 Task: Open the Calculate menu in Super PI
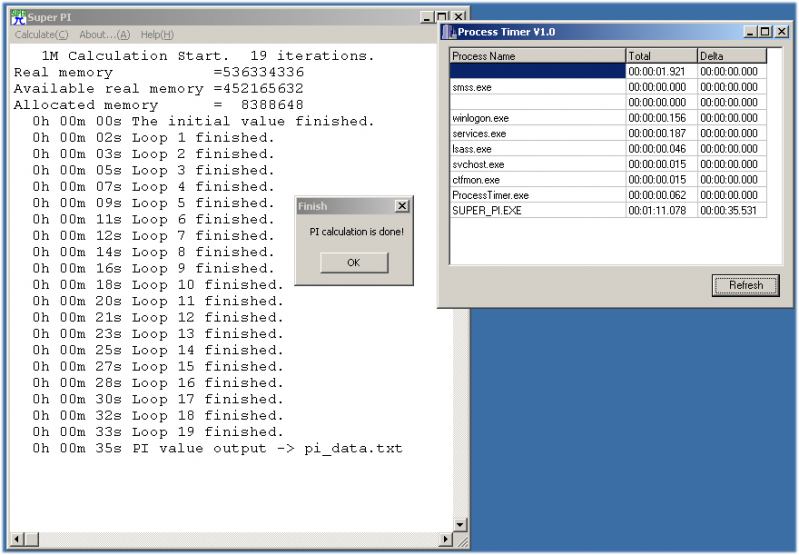pyautogui.click(x=41, y=35)
